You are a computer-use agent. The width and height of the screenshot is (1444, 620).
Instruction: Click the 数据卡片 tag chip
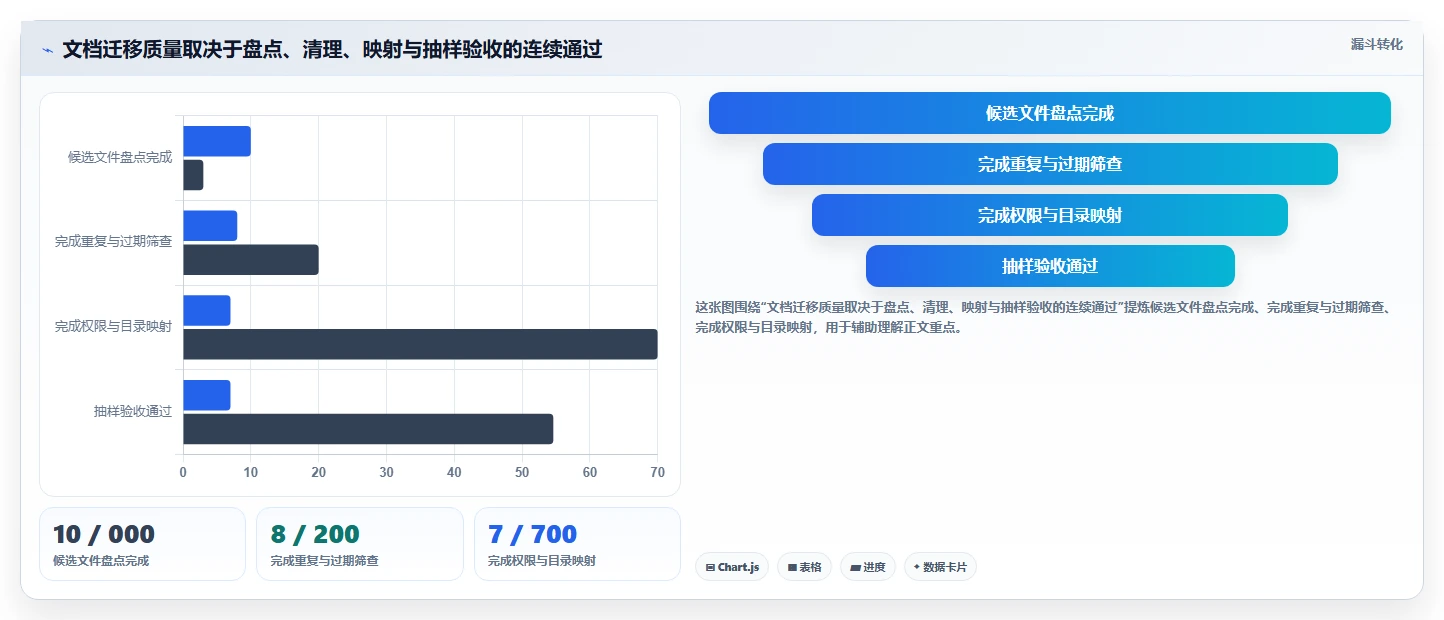tap(940, 567)
